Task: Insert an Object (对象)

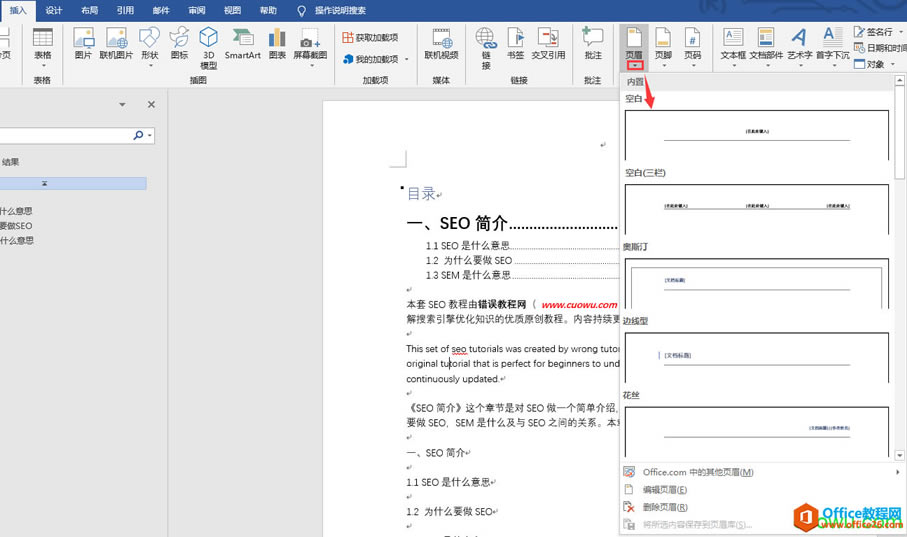Action: tap(869, 64)
